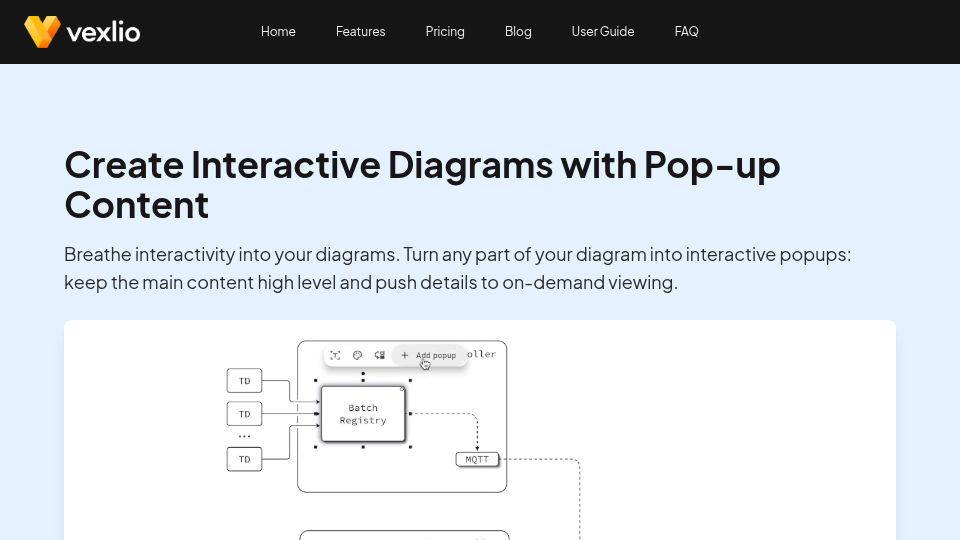
Task: Go to the Features page
Action: click(x=361, y=32)
